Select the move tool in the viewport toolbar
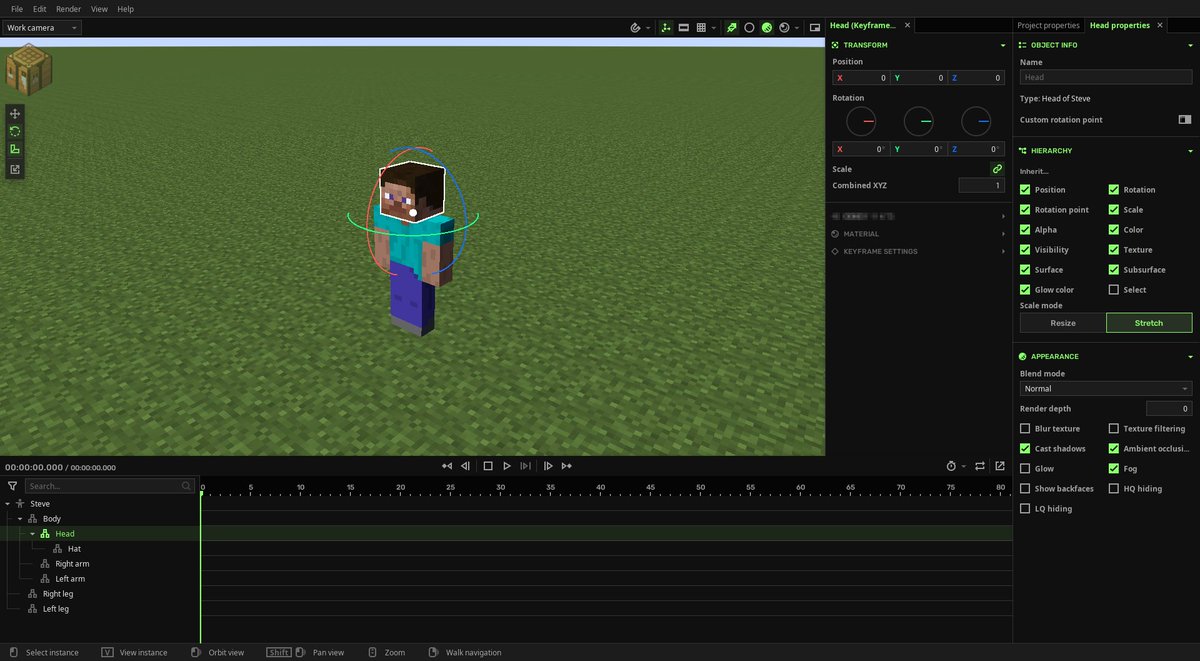Screen dimensions: 1200x661 (15, 113)
